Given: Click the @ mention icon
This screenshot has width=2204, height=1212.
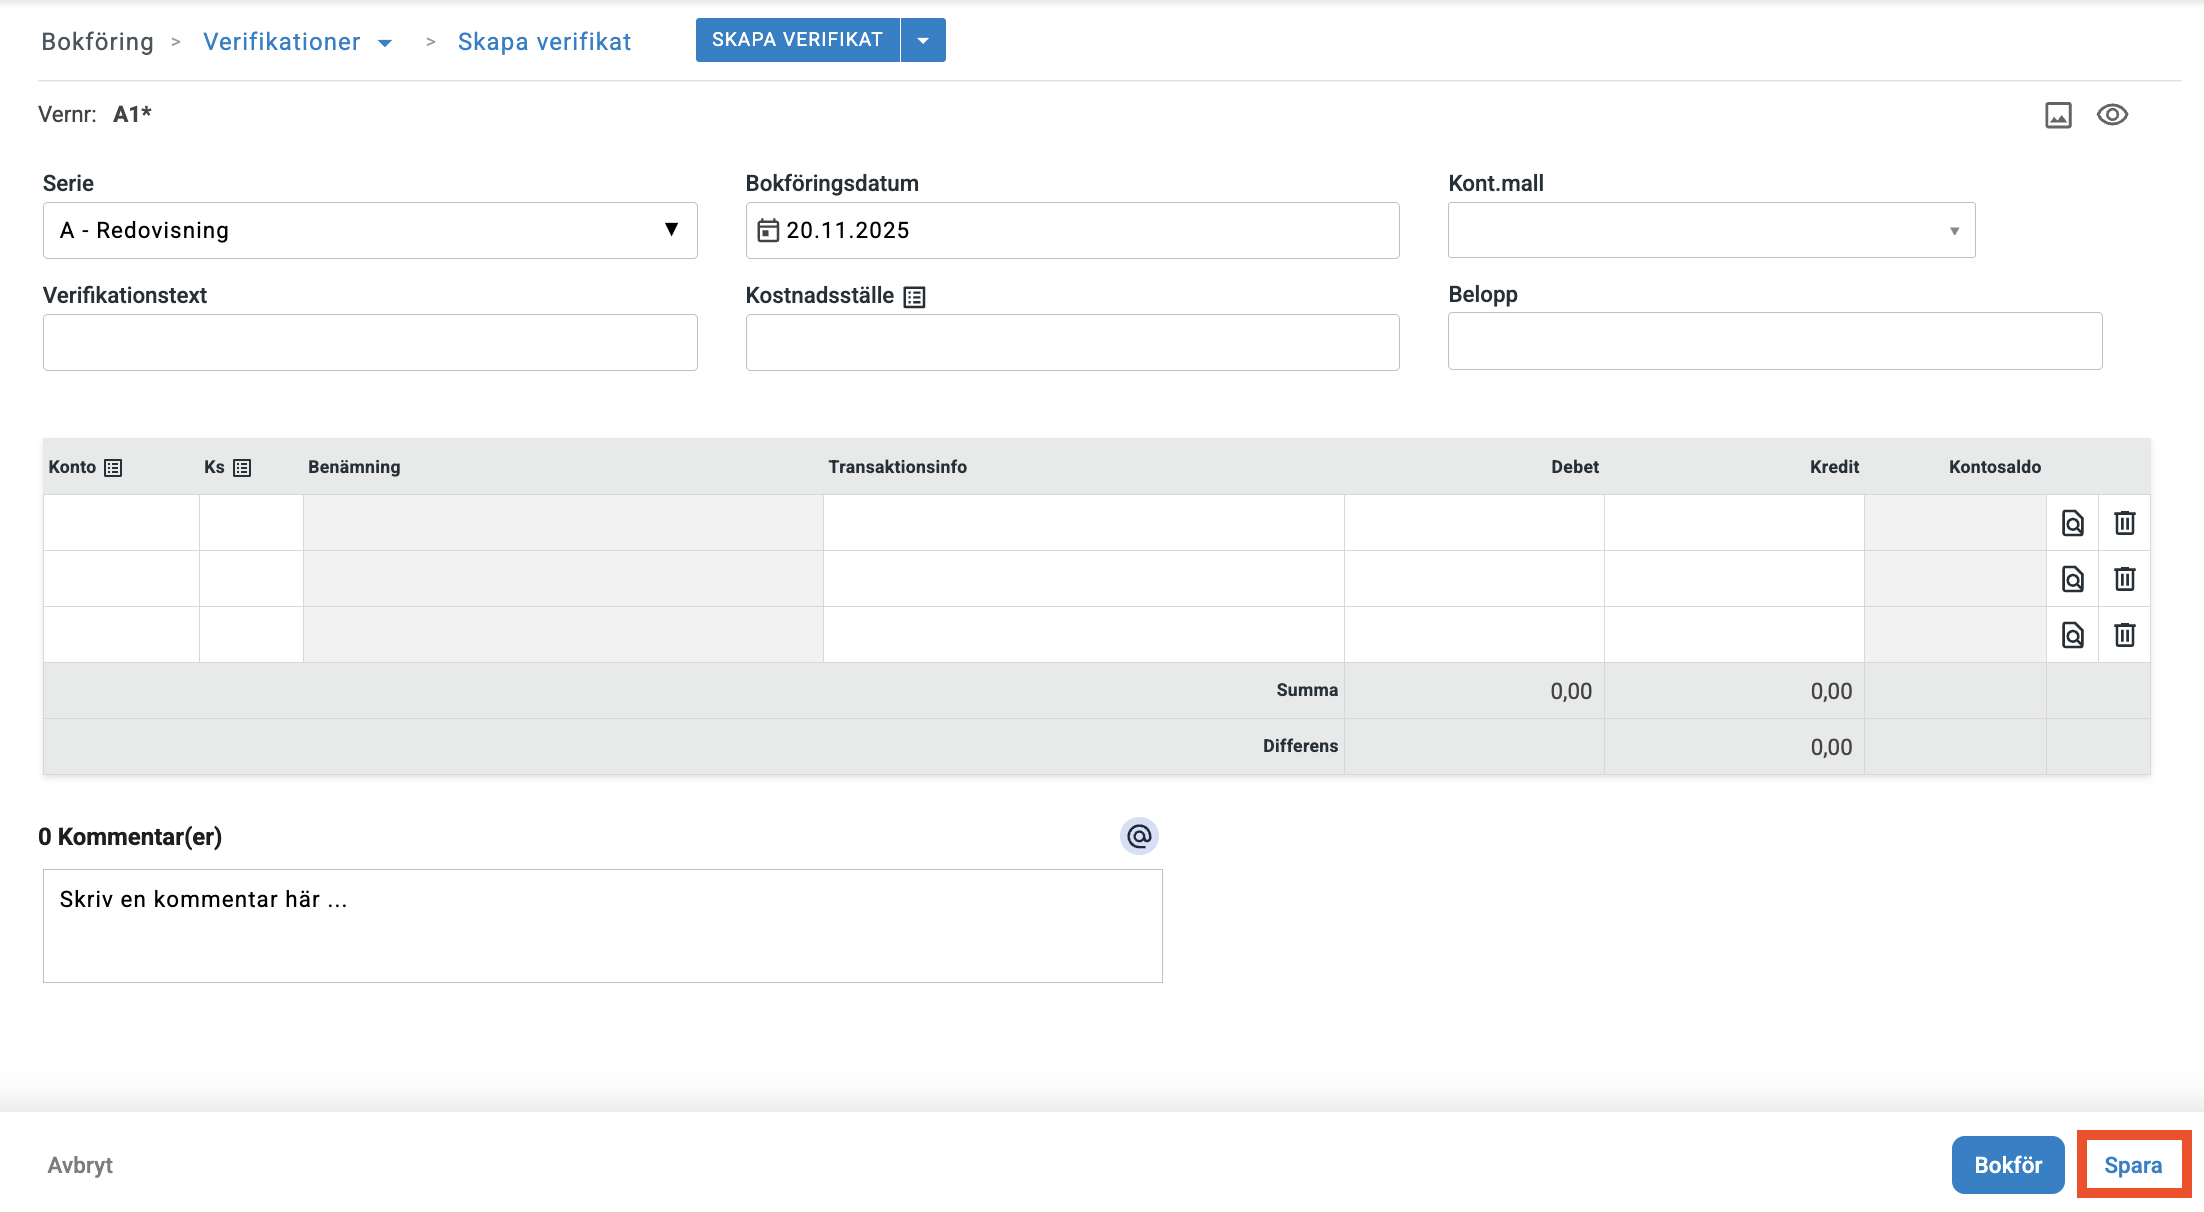Looking at the screenshot, I should [x=1139, y=836].
